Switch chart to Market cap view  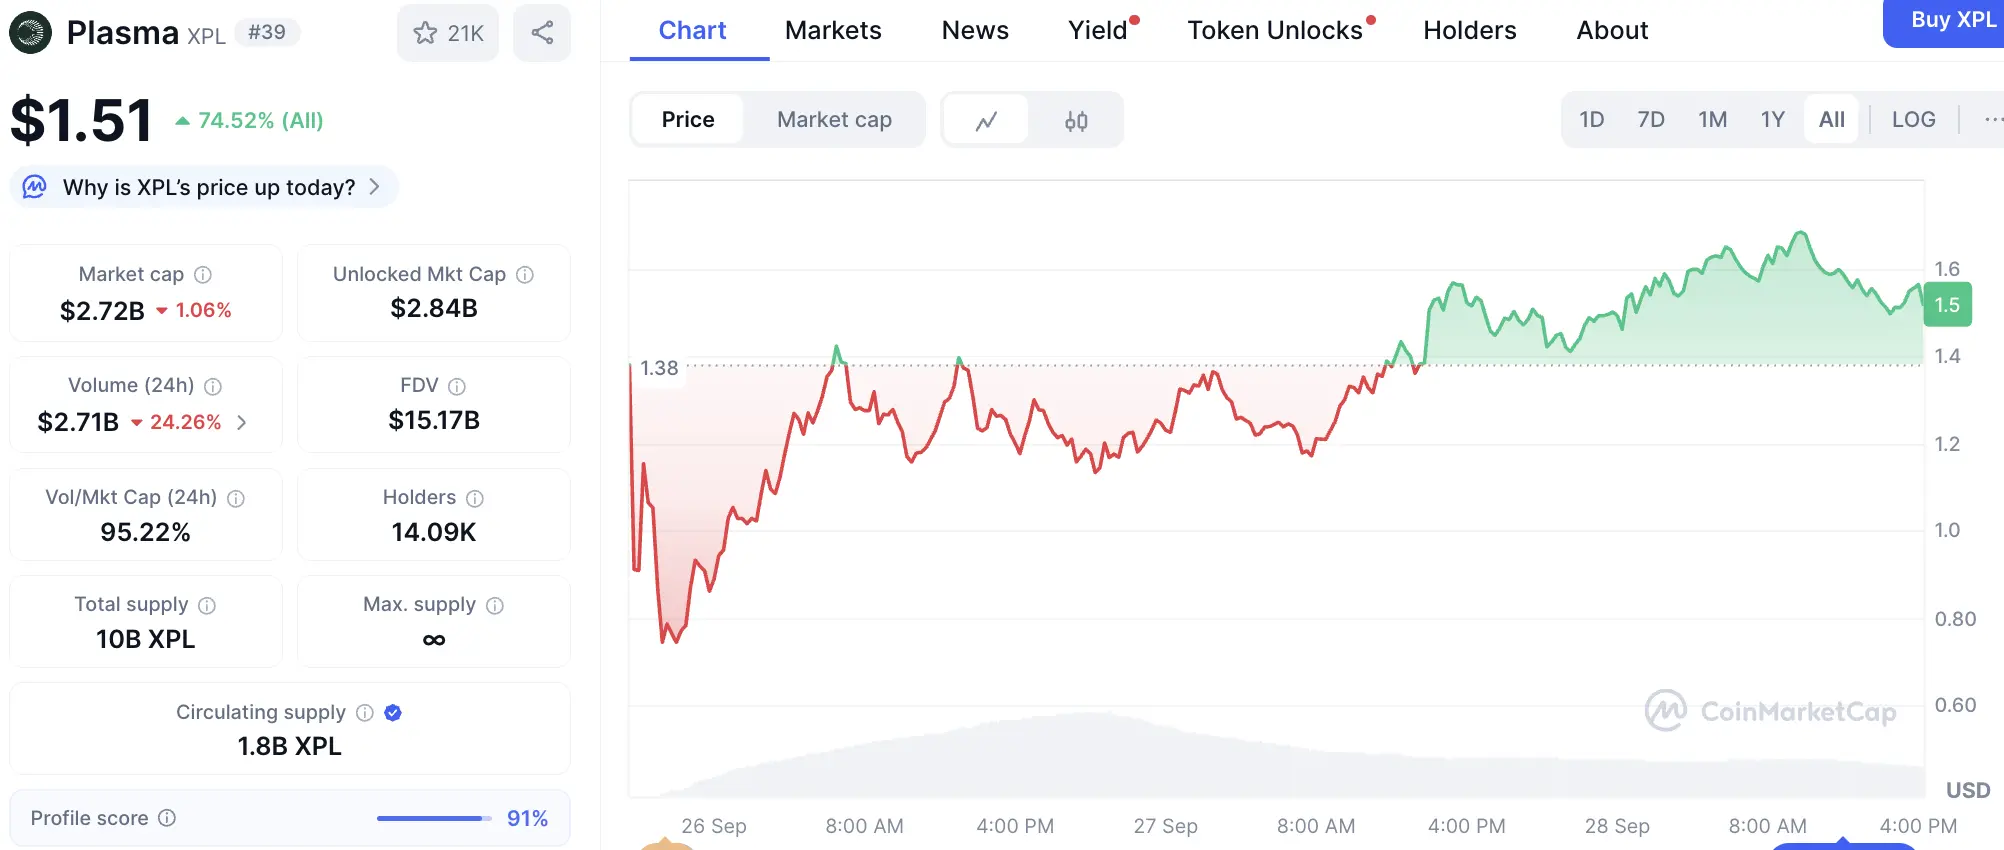click(834, 120)
